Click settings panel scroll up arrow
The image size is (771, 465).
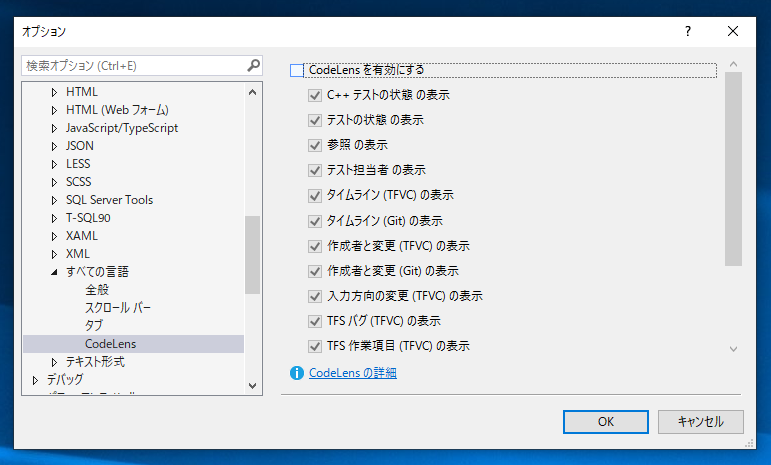pos(733,64)
